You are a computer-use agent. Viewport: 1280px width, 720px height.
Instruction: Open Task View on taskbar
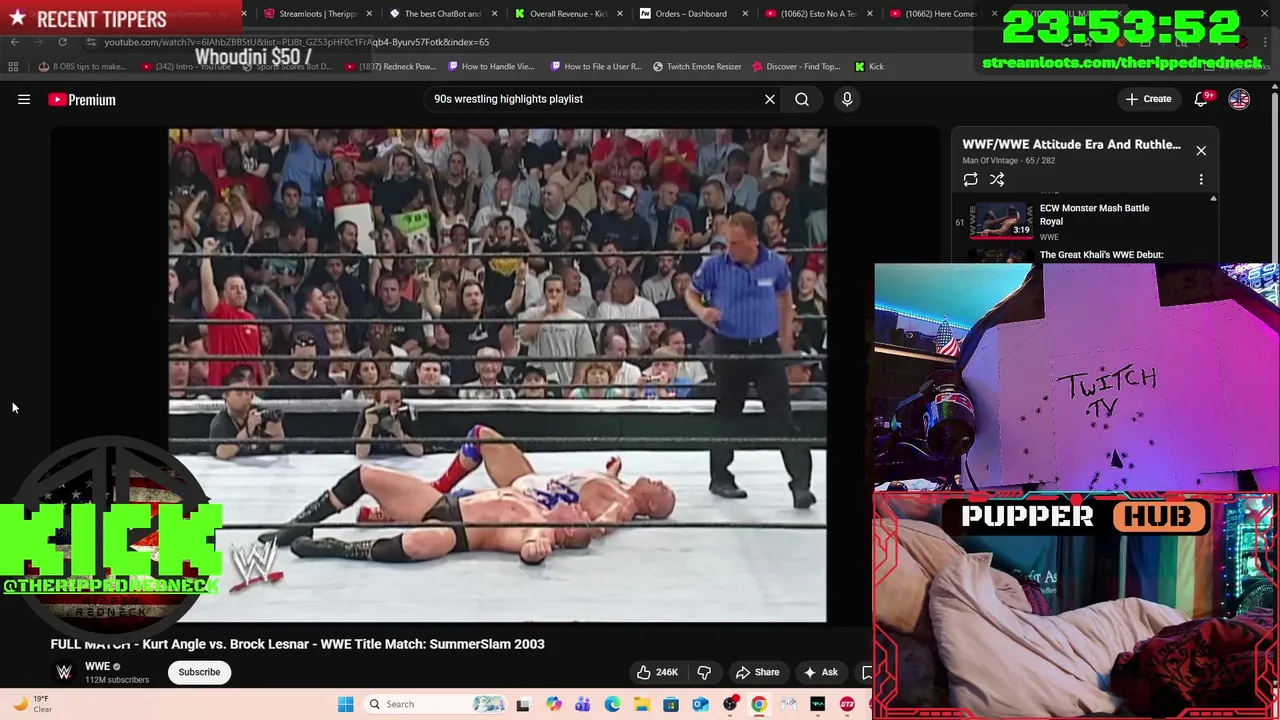click(x=522, y=704)
